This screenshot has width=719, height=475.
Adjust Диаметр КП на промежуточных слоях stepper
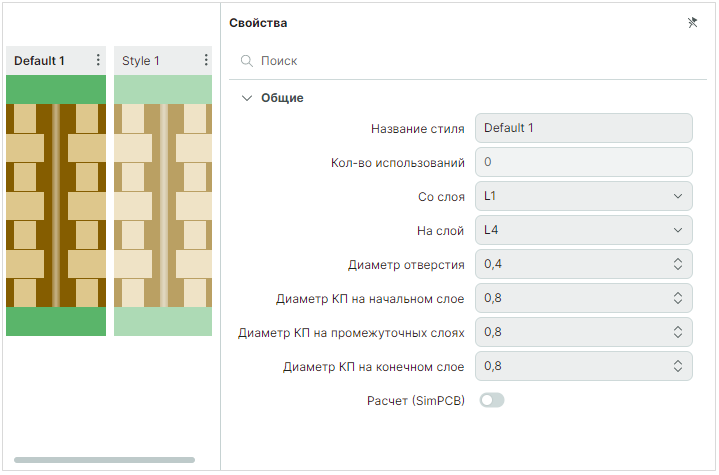pyautogui.click(x=677, y=332)
